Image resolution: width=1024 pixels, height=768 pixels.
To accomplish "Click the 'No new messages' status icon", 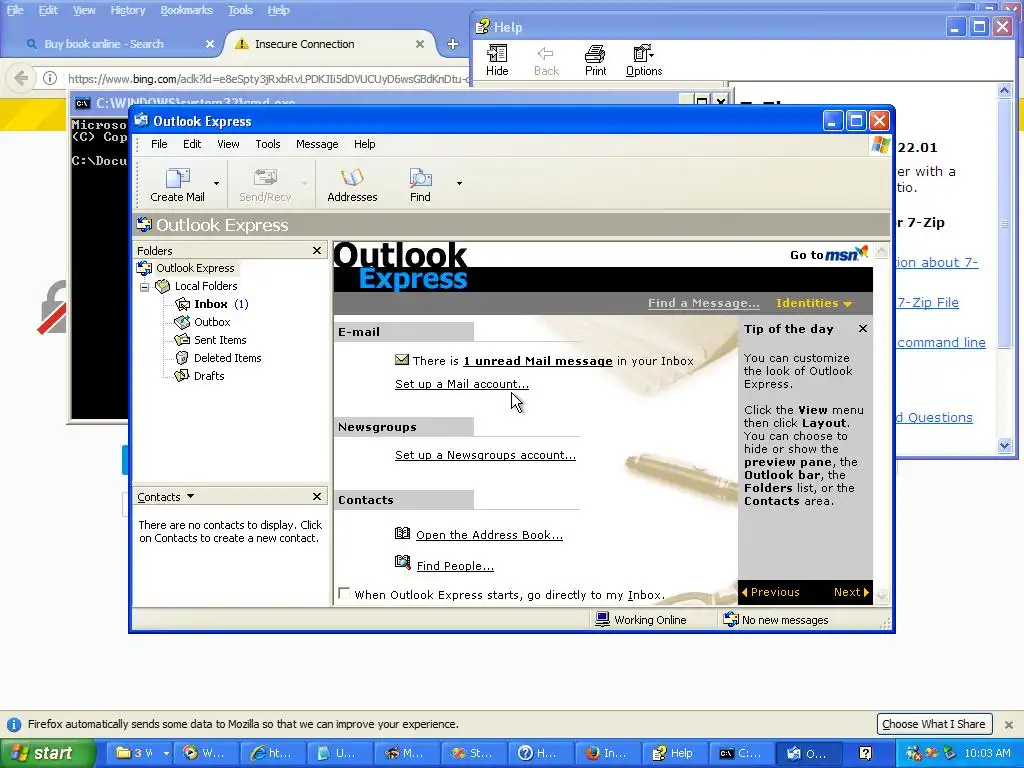I will pyautogui.click(x=730, y=619).
